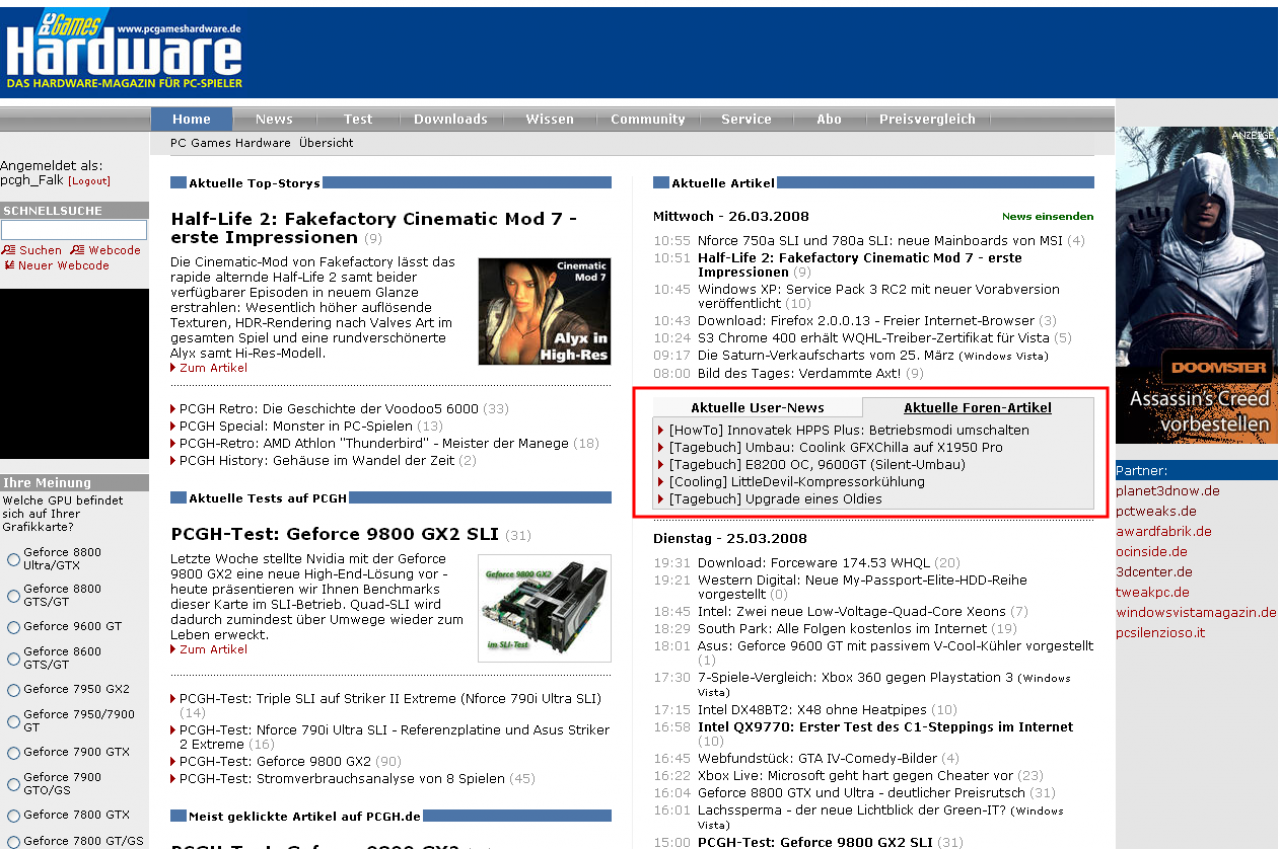
Task: Select Geforce 8800 Ultra/GTX radio button
Action: click(14, 560)
